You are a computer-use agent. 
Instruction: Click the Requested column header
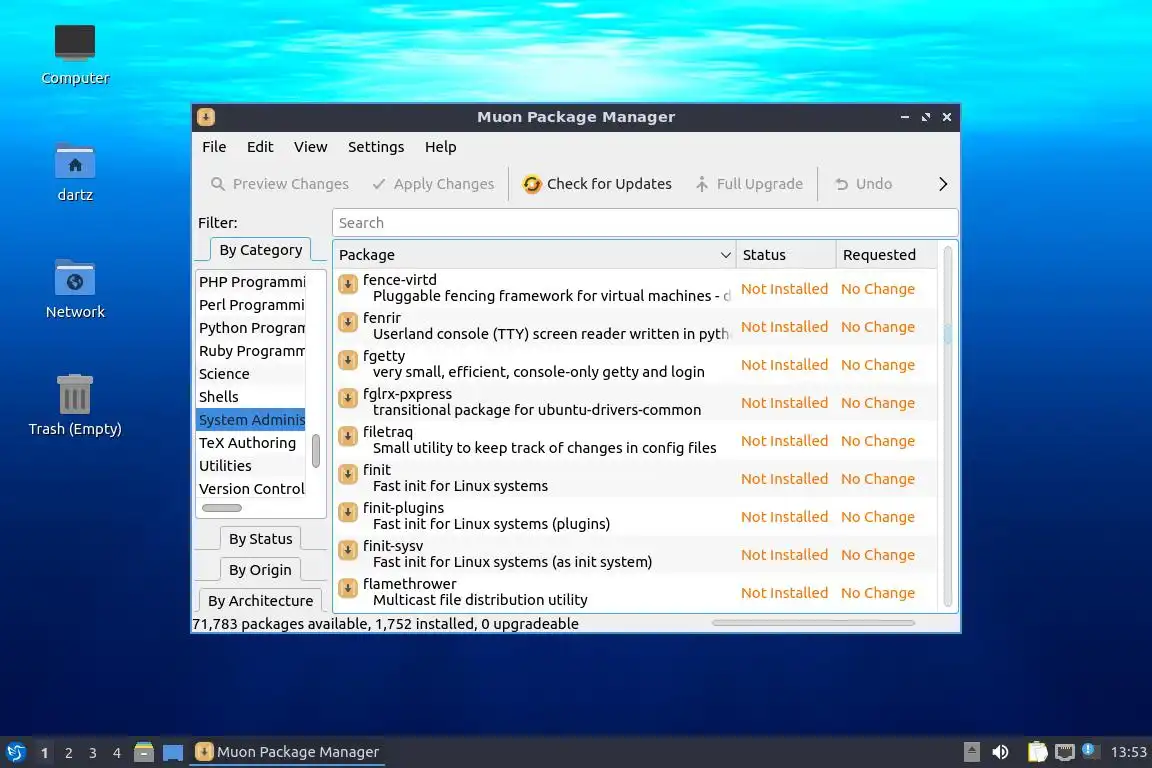[x=887, y=255]
